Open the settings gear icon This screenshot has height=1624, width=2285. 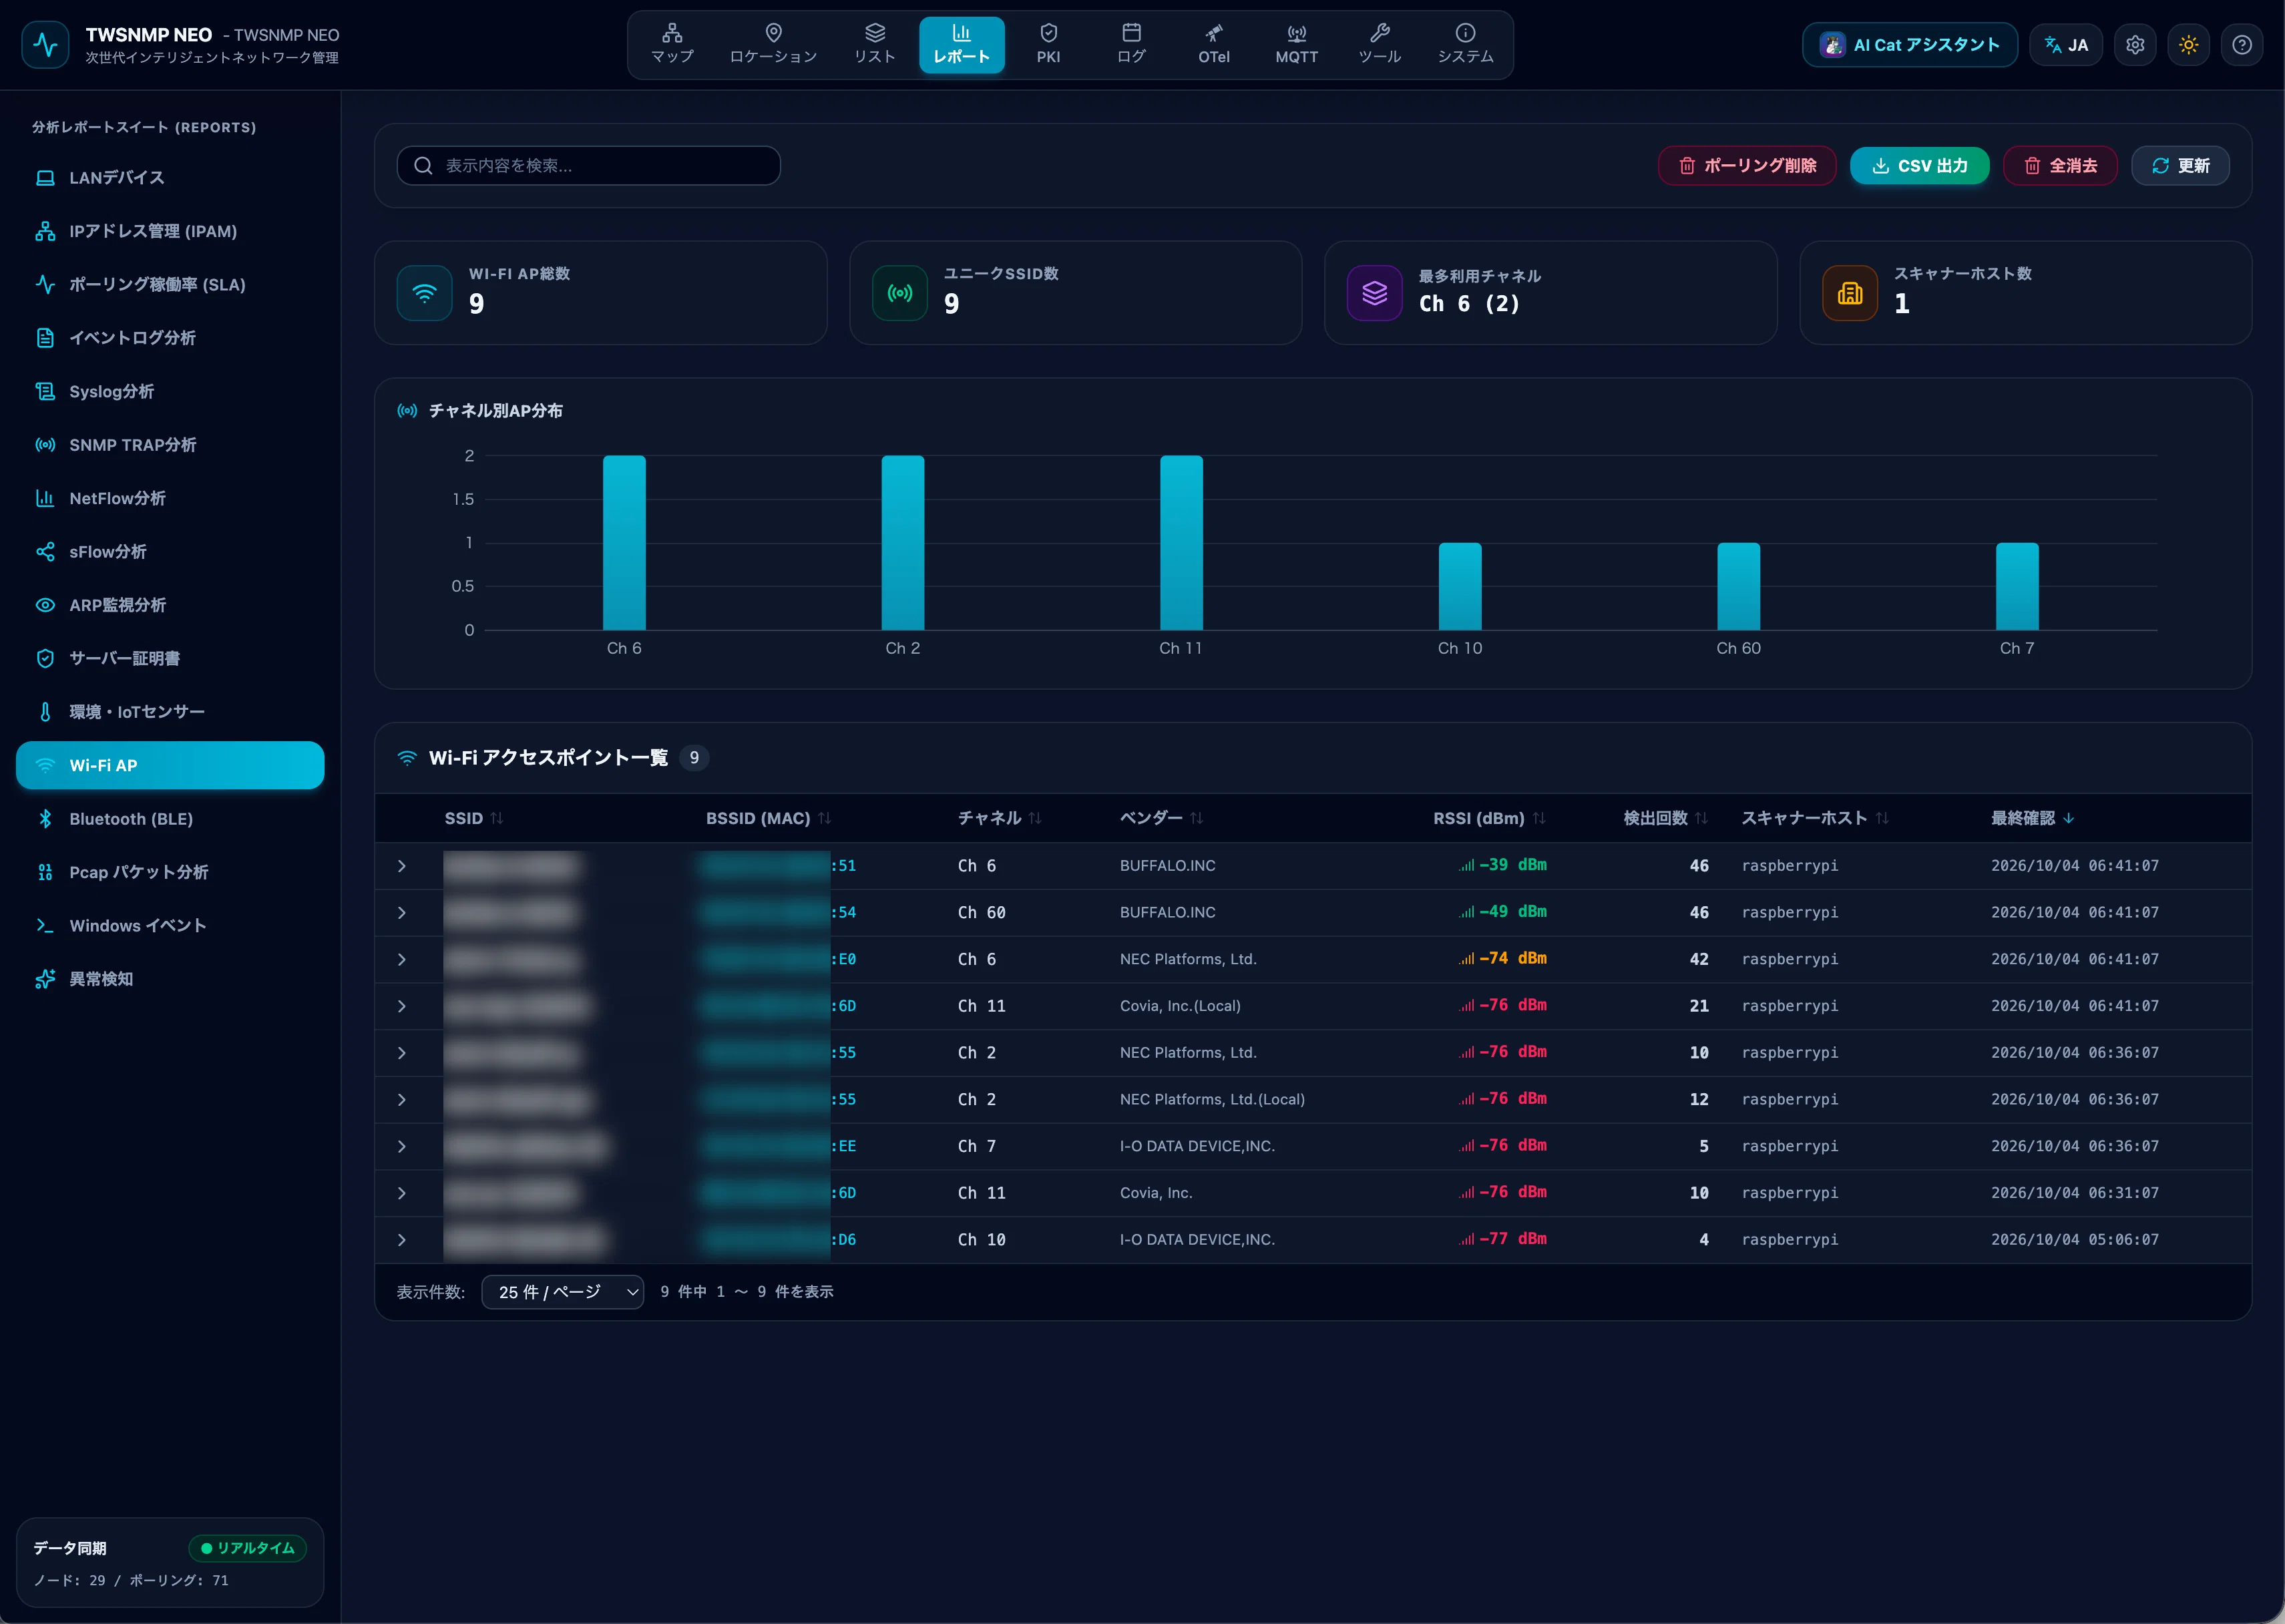click(2135, 45)
